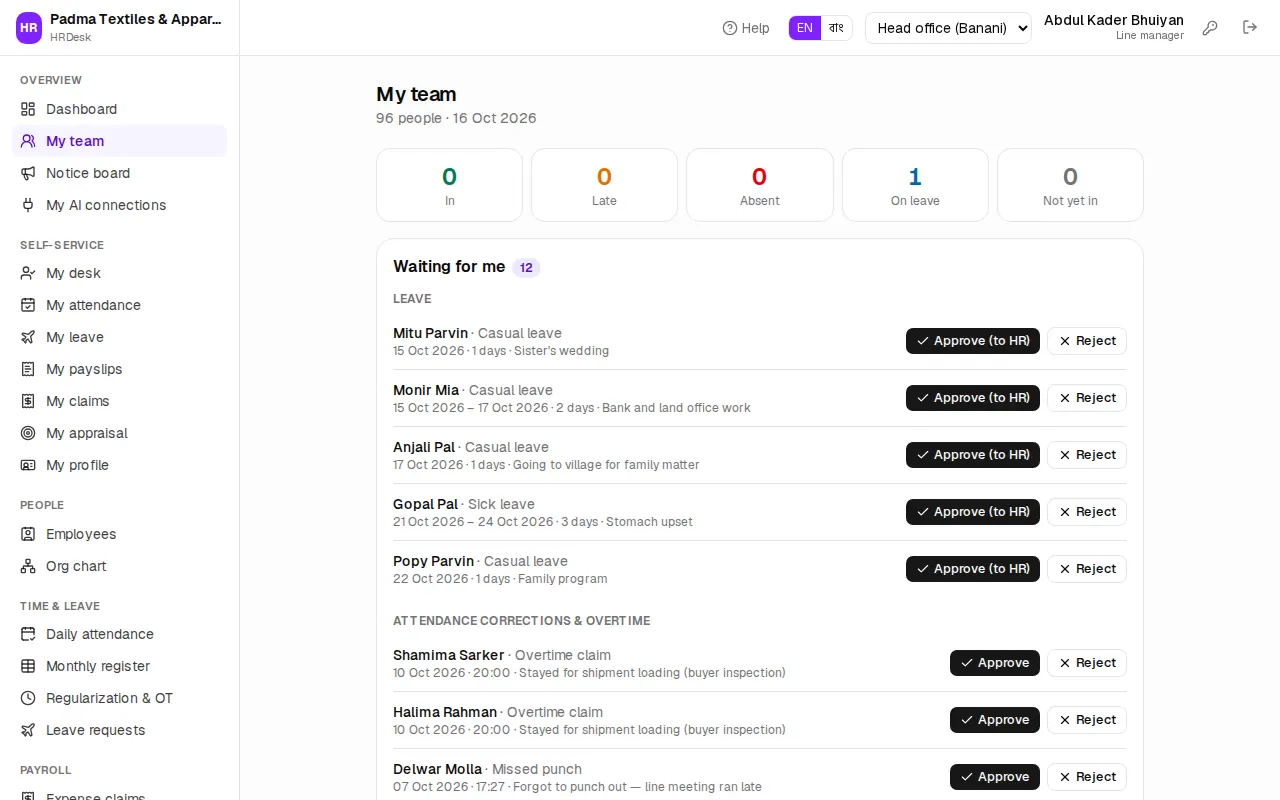Open My attendance calendar icon
The width and height of the screenshot is (1280, 800).
[x=28, y=305]
